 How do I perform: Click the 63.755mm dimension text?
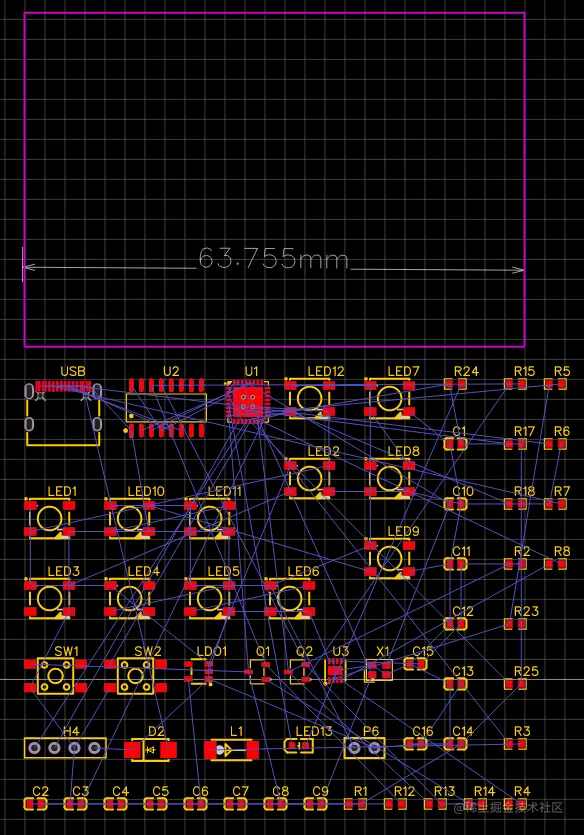(x=274, y=258)
